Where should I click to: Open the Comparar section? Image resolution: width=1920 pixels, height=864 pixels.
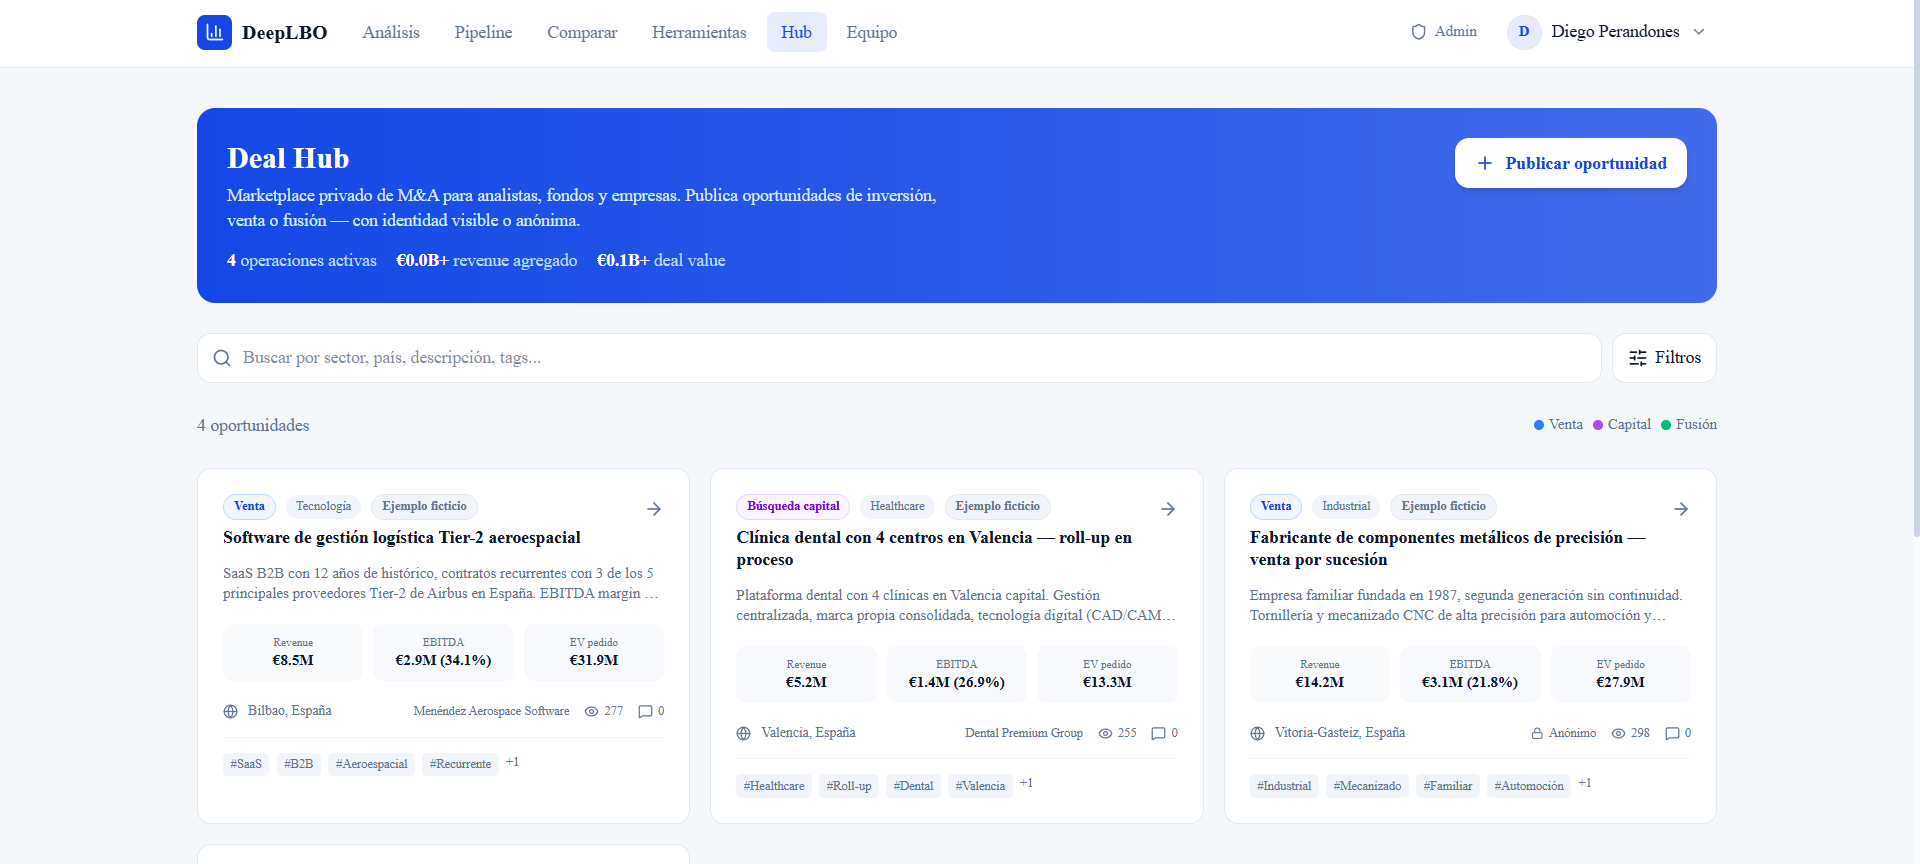[582, 32]
